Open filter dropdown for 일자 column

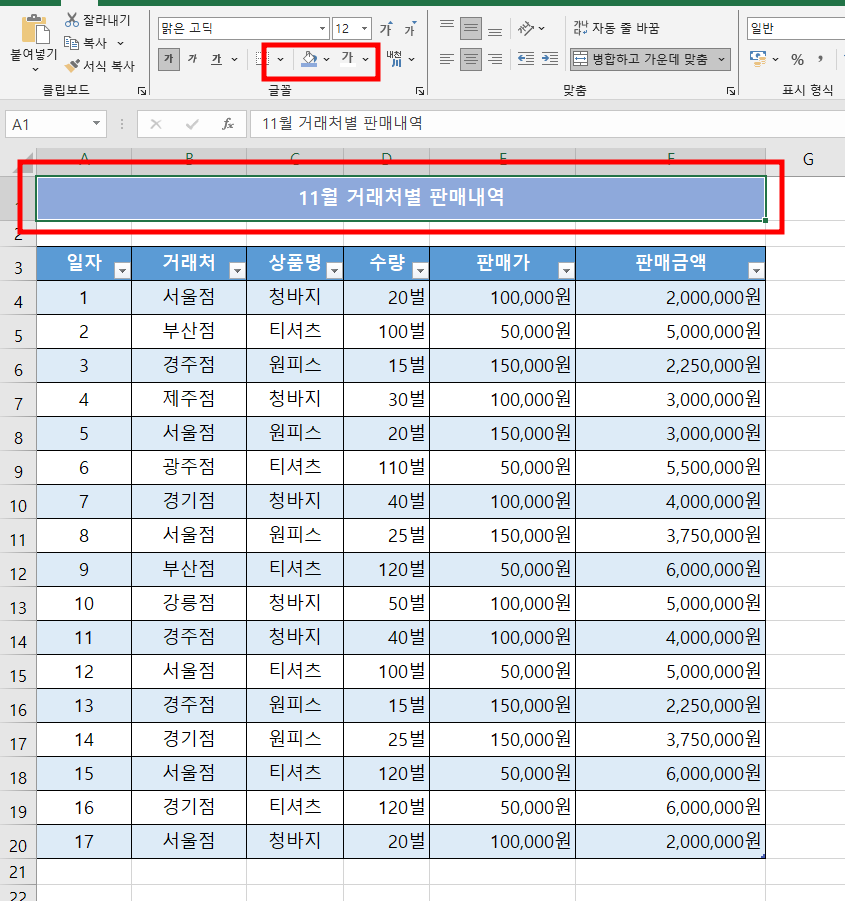tap(122, 270)
